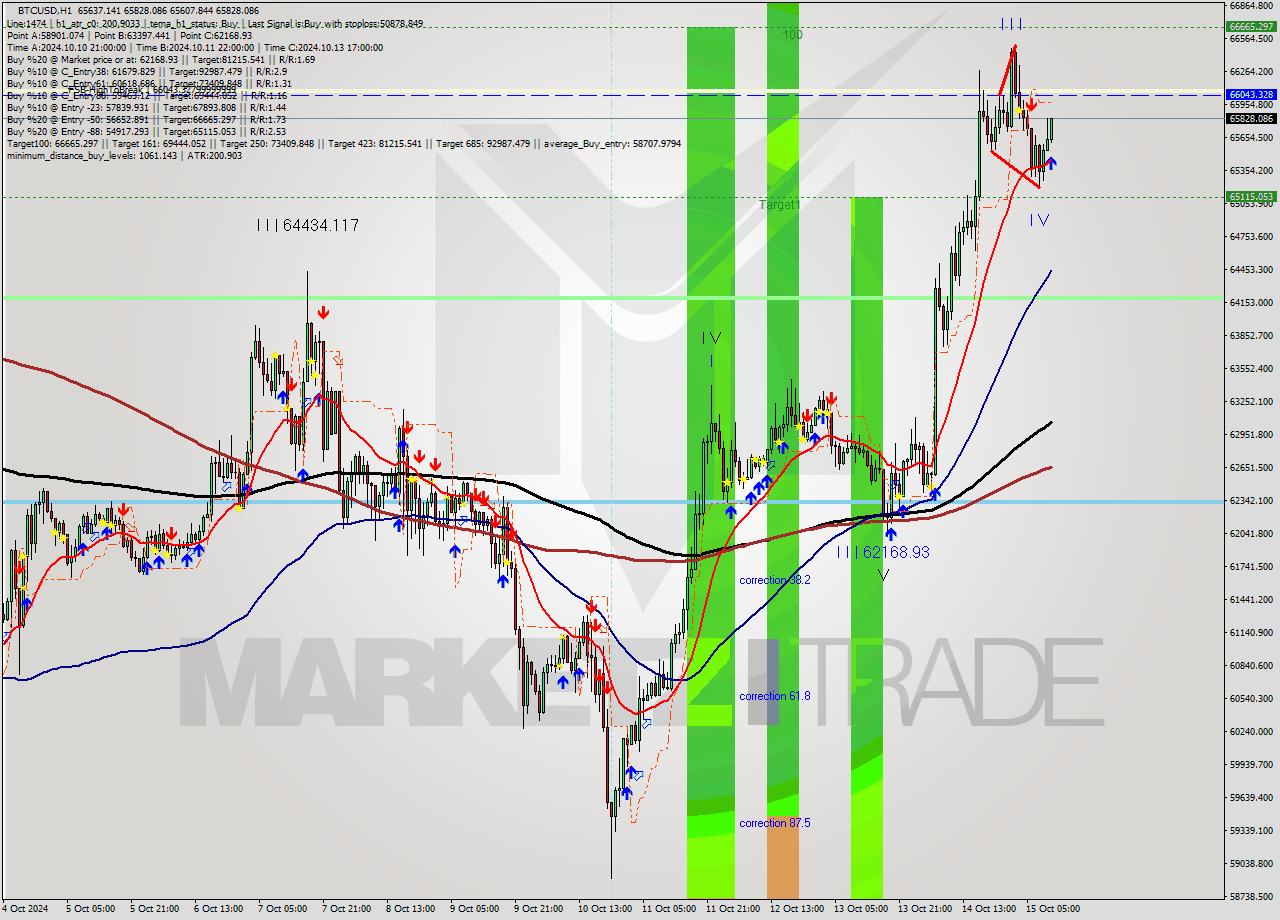The image size is (1280, 920).
Task: Click the 'correction 87.5' label
Action: (775, 823)
